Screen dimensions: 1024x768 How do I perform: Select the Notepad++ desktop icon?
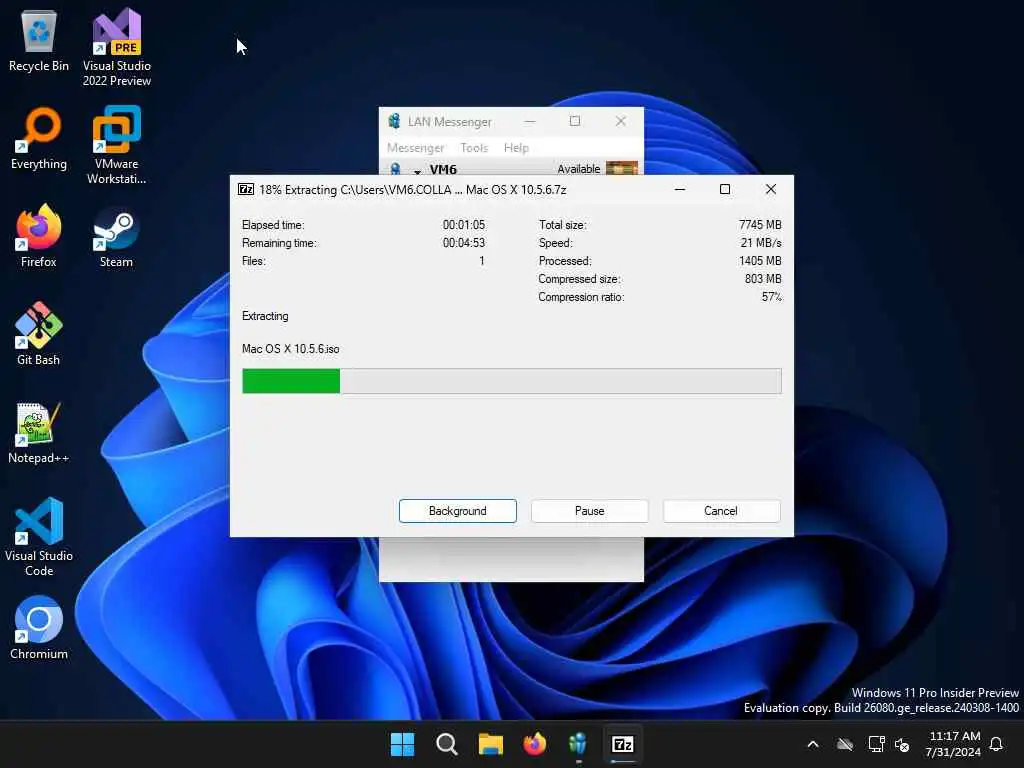coord(39,432)
